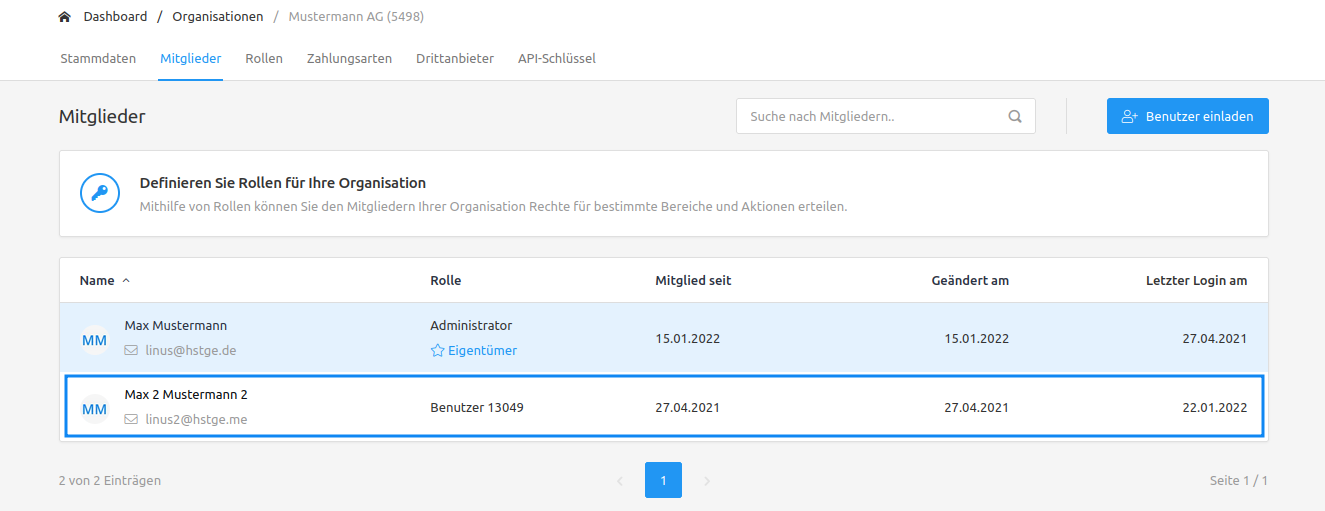Select pagination page 1 button
This screenshot has height=511, width=1325.
[663, 480]
